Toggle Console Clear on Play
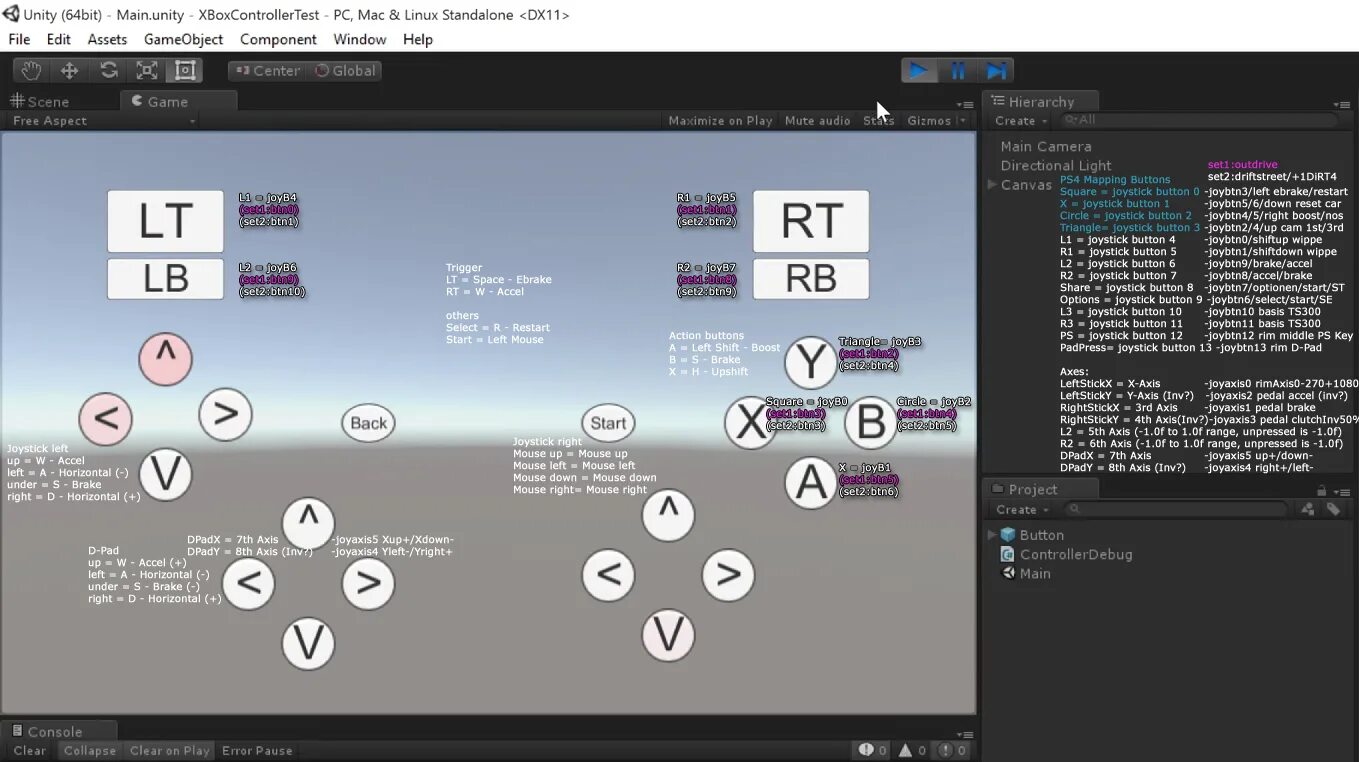The height and width of the screenshot is (762, 1359). (170, 751)
